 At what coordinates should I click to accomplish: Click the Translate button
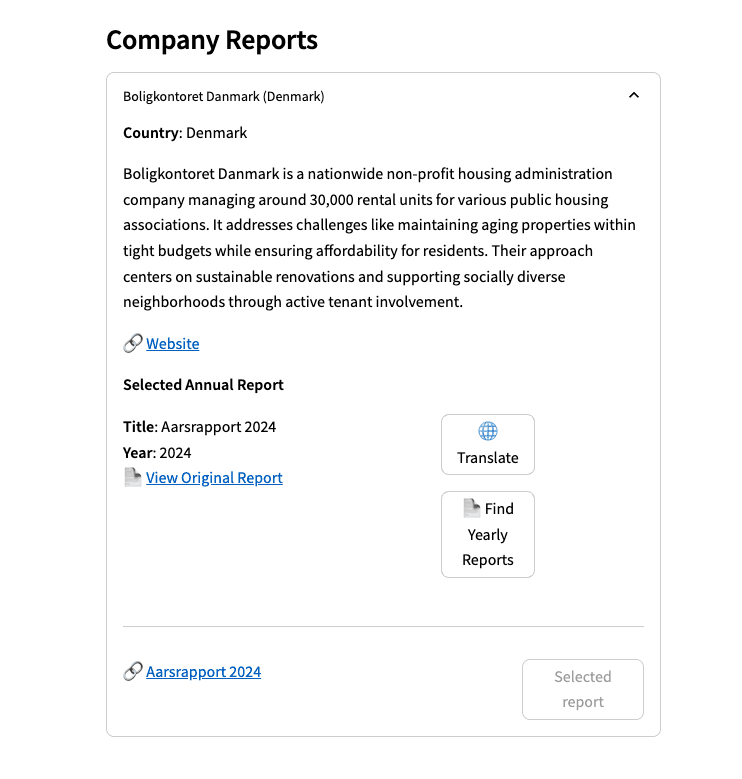click(488, 445)
